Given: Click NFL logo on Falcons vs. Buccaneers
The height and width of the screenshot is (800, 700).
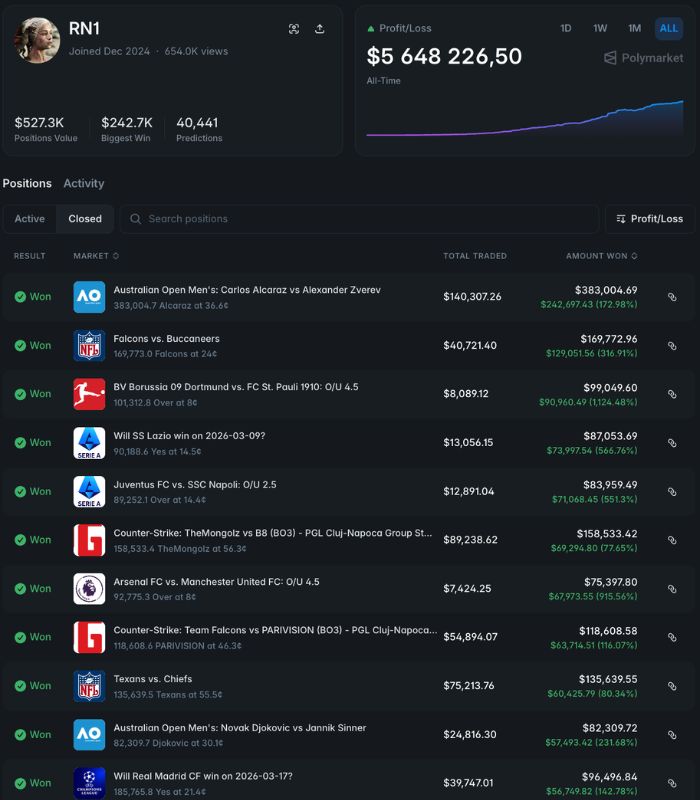Looking at the screenshot, I should 89,346.
